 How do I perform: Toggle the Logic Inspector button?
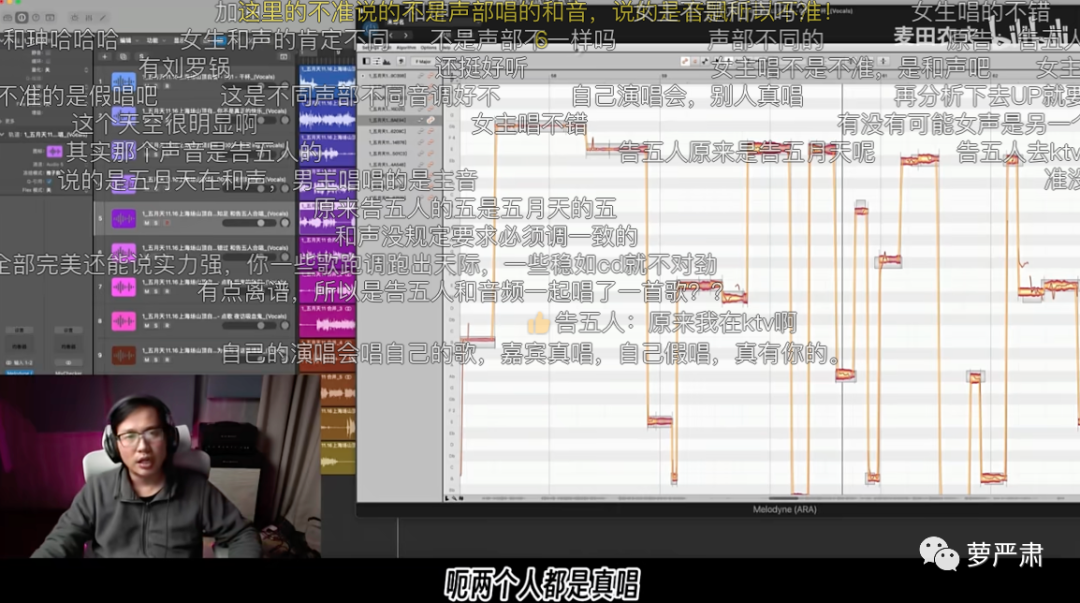pos(21,17)
